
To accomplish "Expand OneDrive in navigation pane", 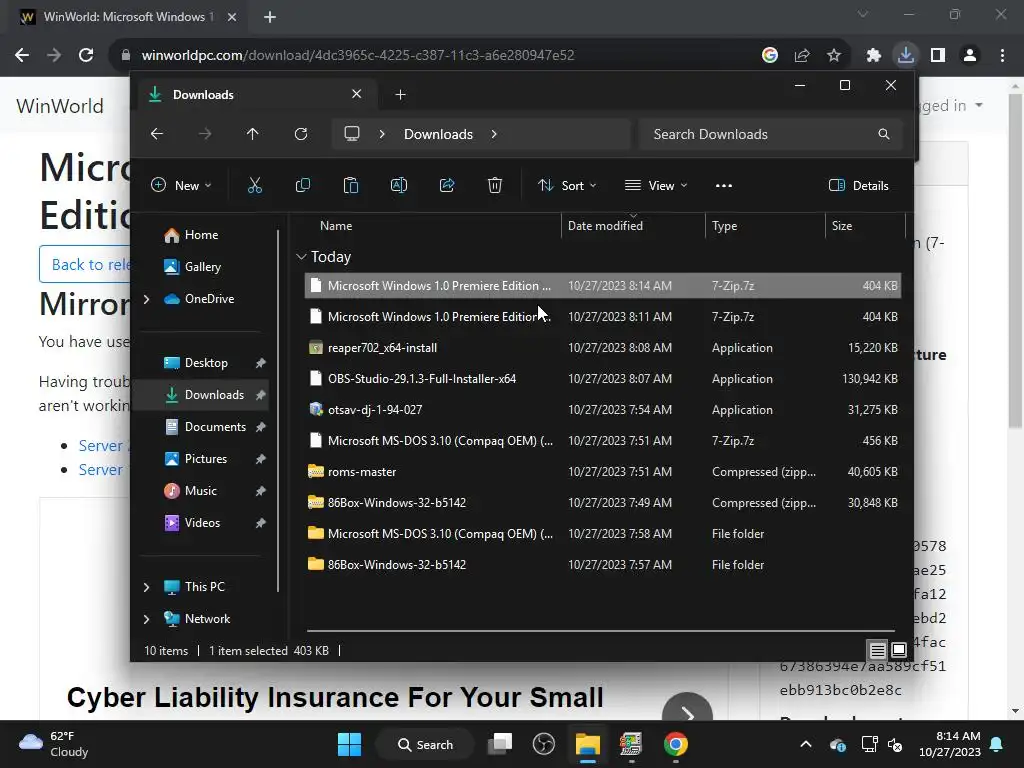I will point(146,299).
